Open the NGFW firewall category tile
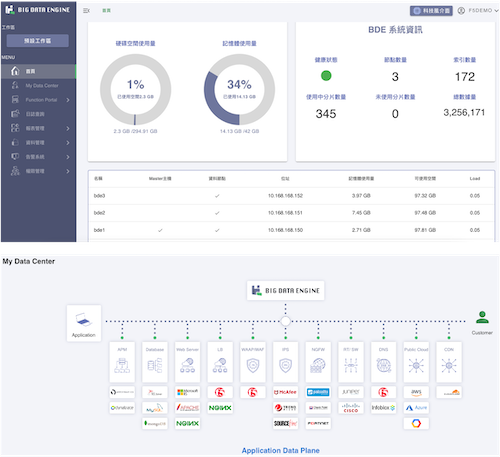 318,362
